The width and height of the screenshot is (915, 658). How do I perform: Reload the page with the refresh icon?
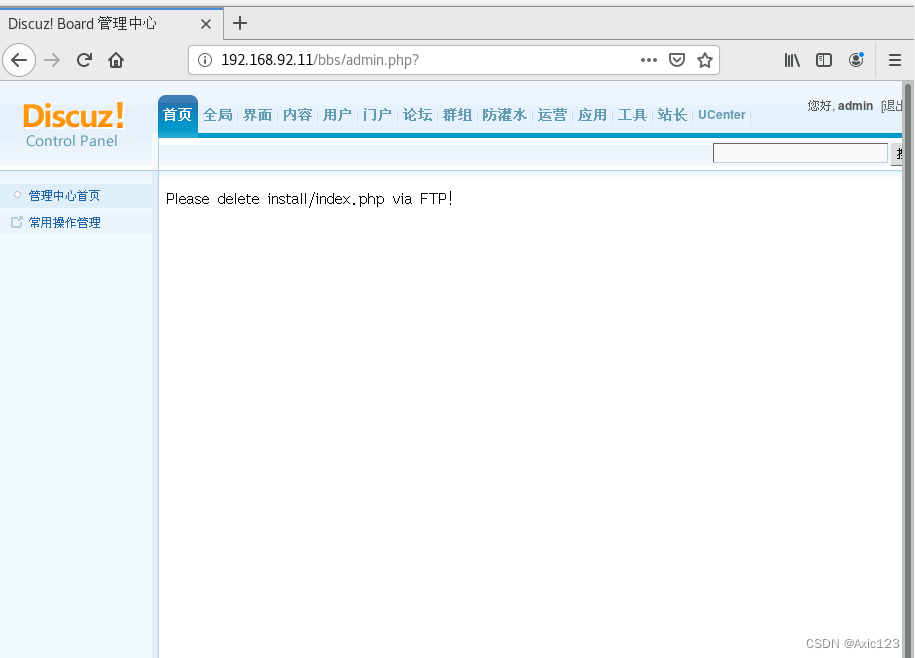(x=84, y=60)
